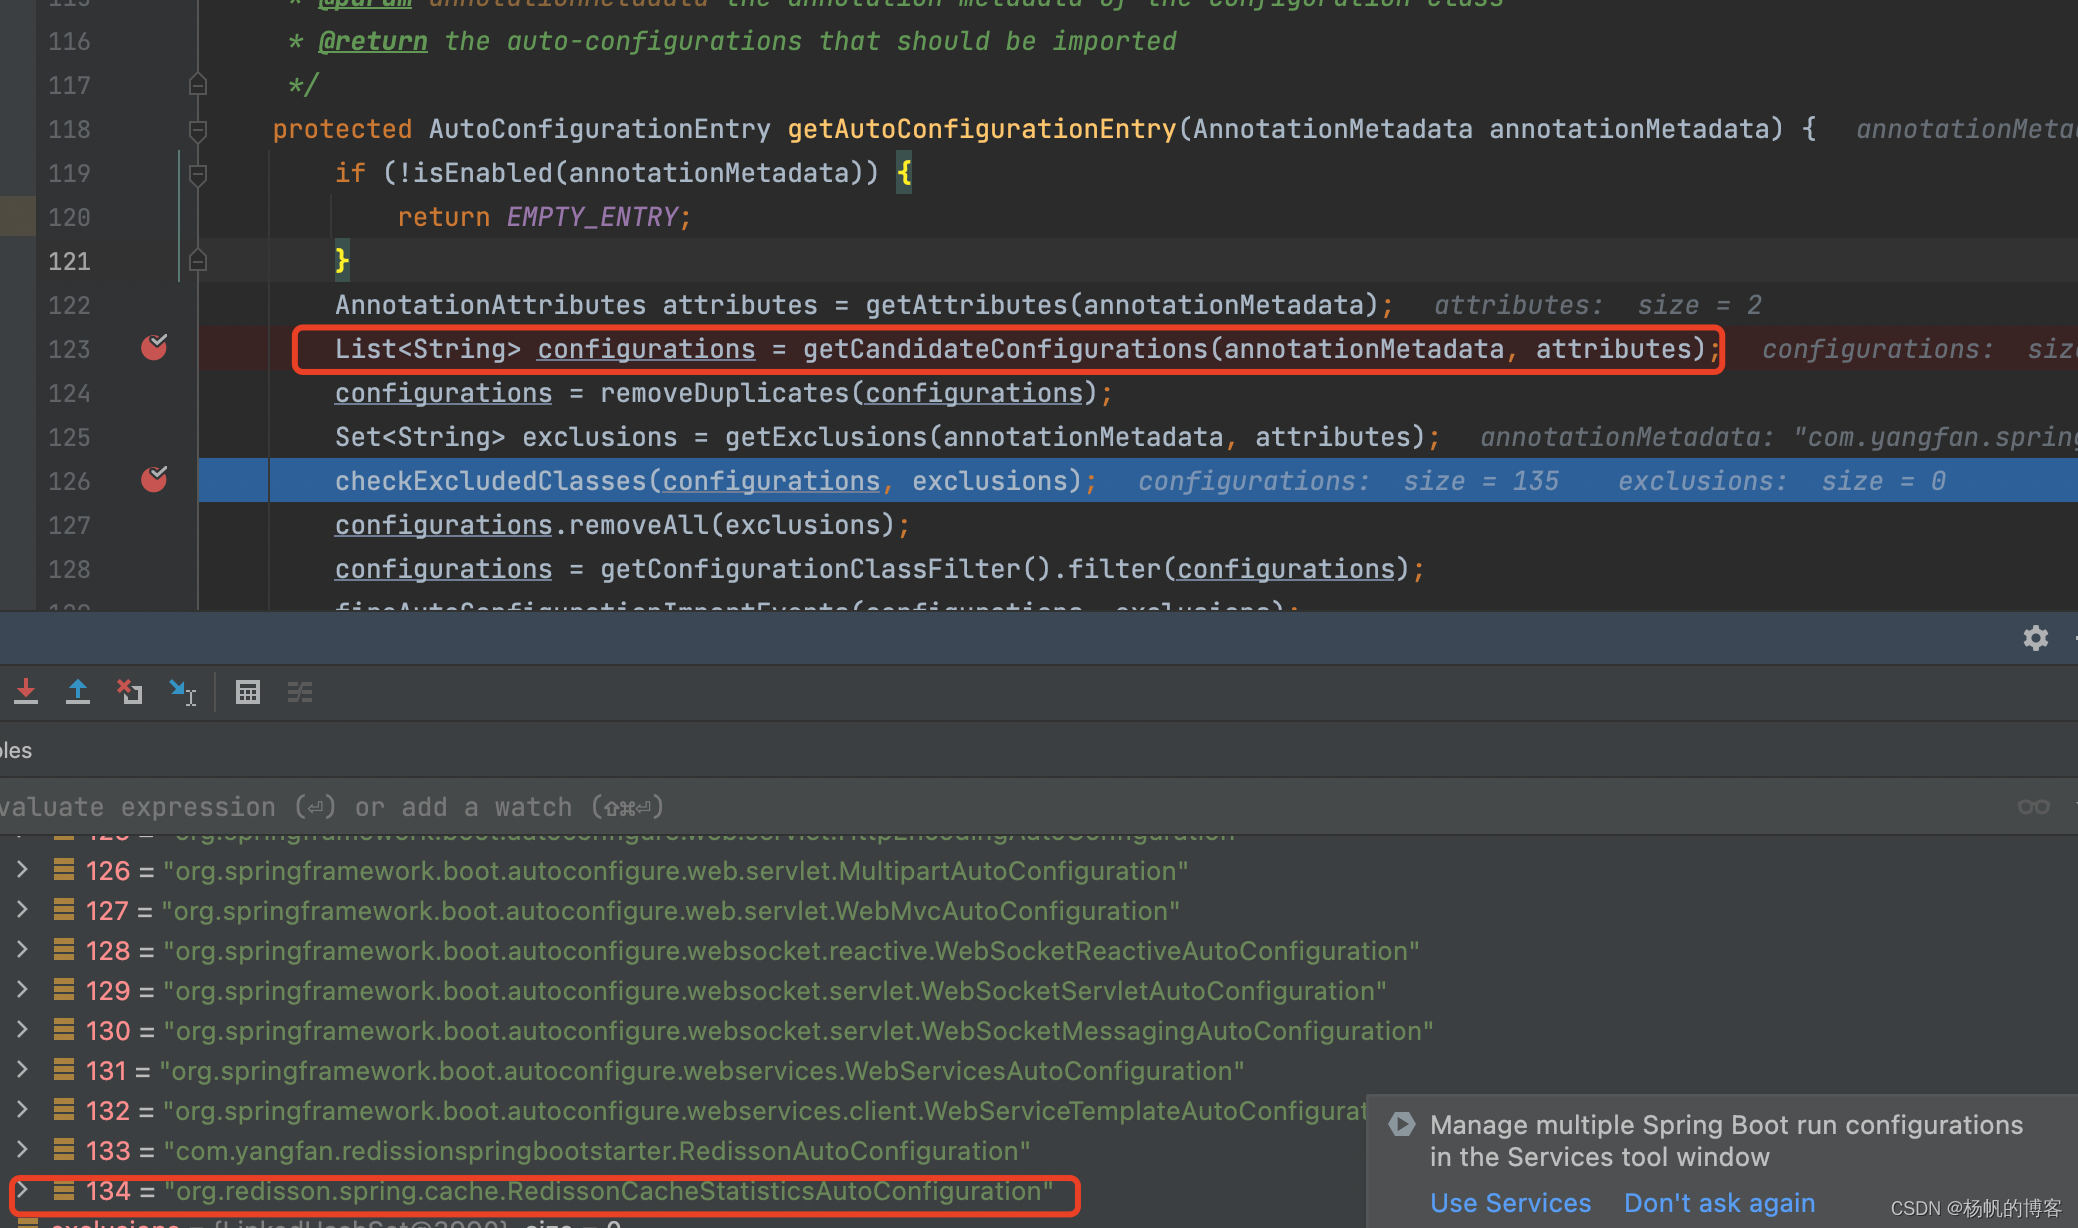This screenshot has width=2078, height=1228.
Task: Expand variable 133 RedissonAutoConfiguration entry
Action: [x=22, y=1150]
